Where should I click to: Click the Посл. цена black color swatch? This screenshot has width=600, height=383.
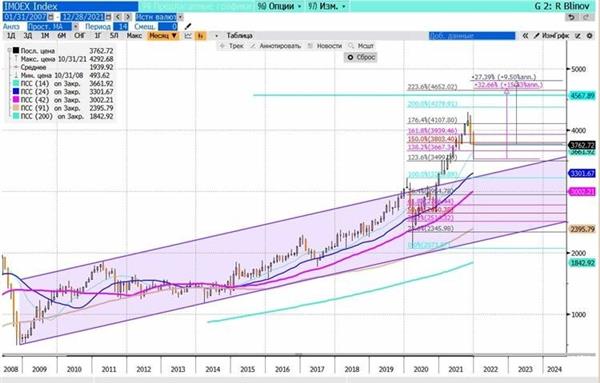click(16, 51)
